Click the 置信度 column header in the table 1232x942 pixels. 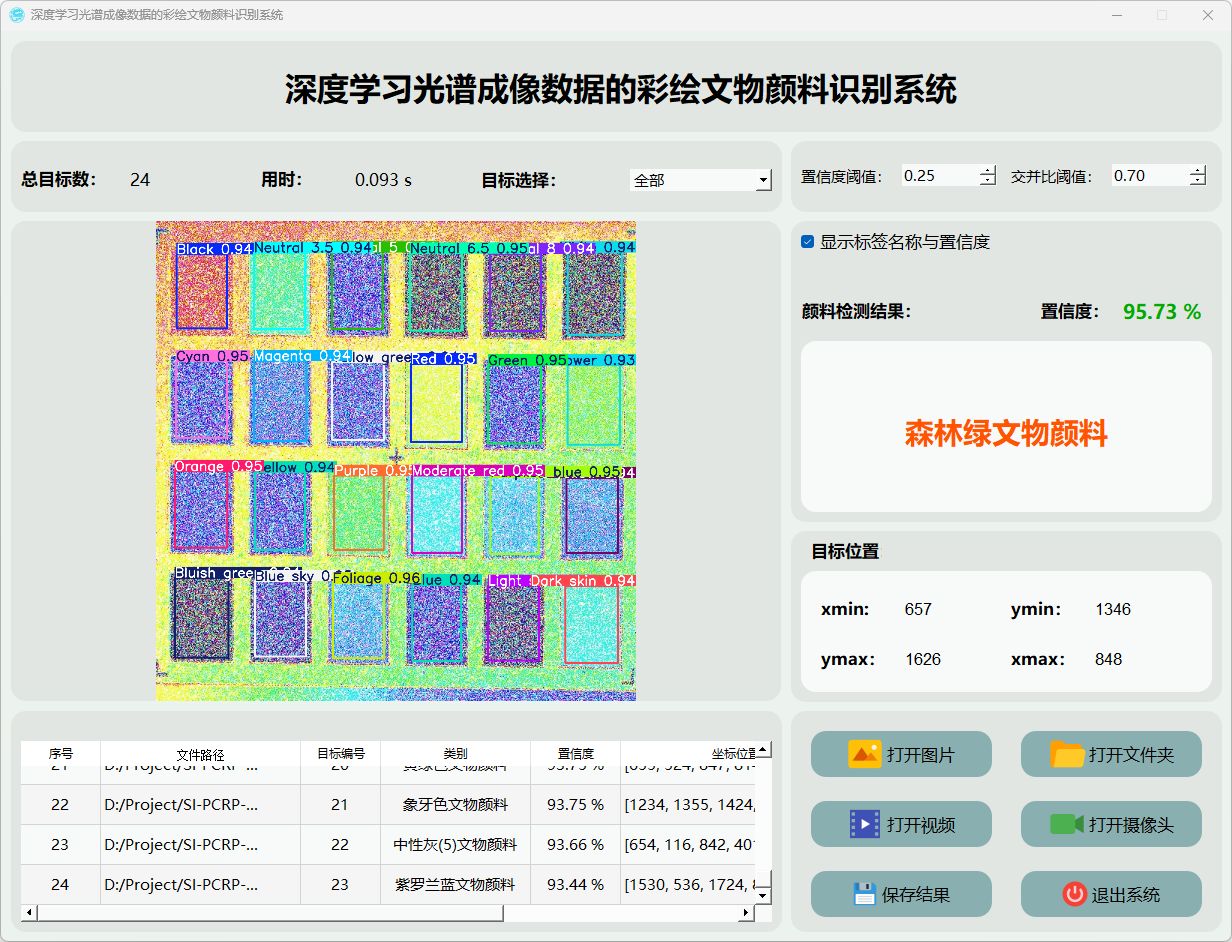click(x=575, y=754)
